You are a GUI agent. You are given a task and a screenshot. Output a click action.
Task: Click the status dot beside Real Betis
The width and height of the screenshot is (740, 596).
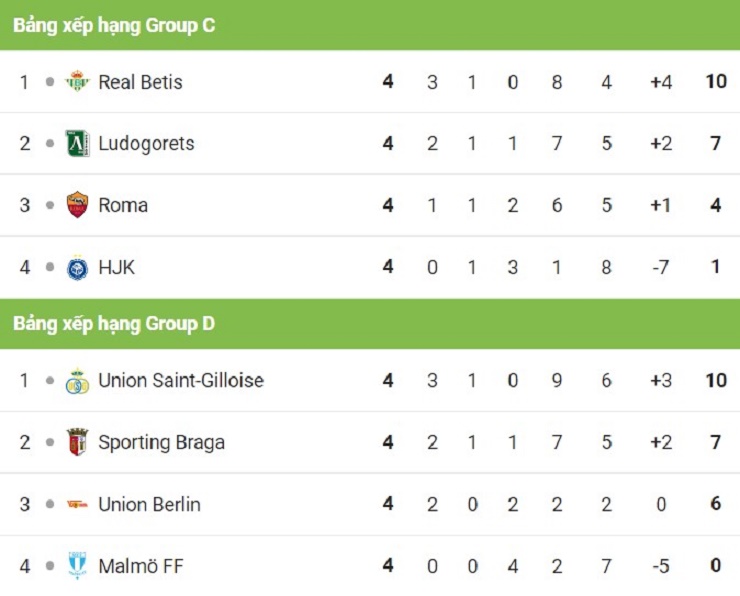50,82
